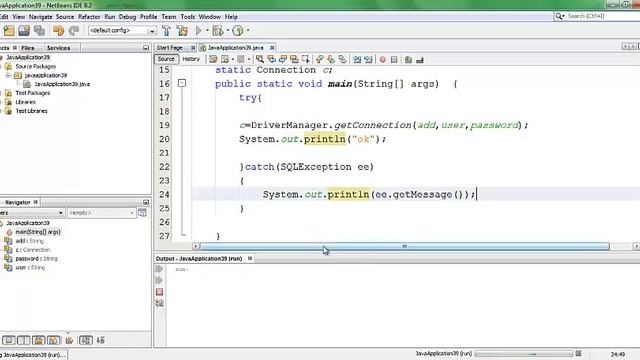
Task: Click the Search (Ctrl+I) input field
Action: (602, 16)
